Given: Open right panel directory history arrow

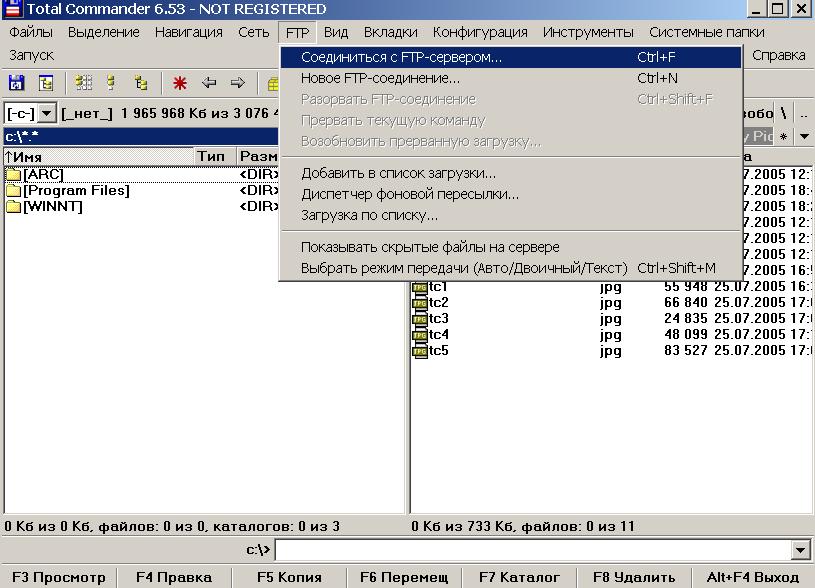Looking at the screenshot, I should tap(804, 135).
